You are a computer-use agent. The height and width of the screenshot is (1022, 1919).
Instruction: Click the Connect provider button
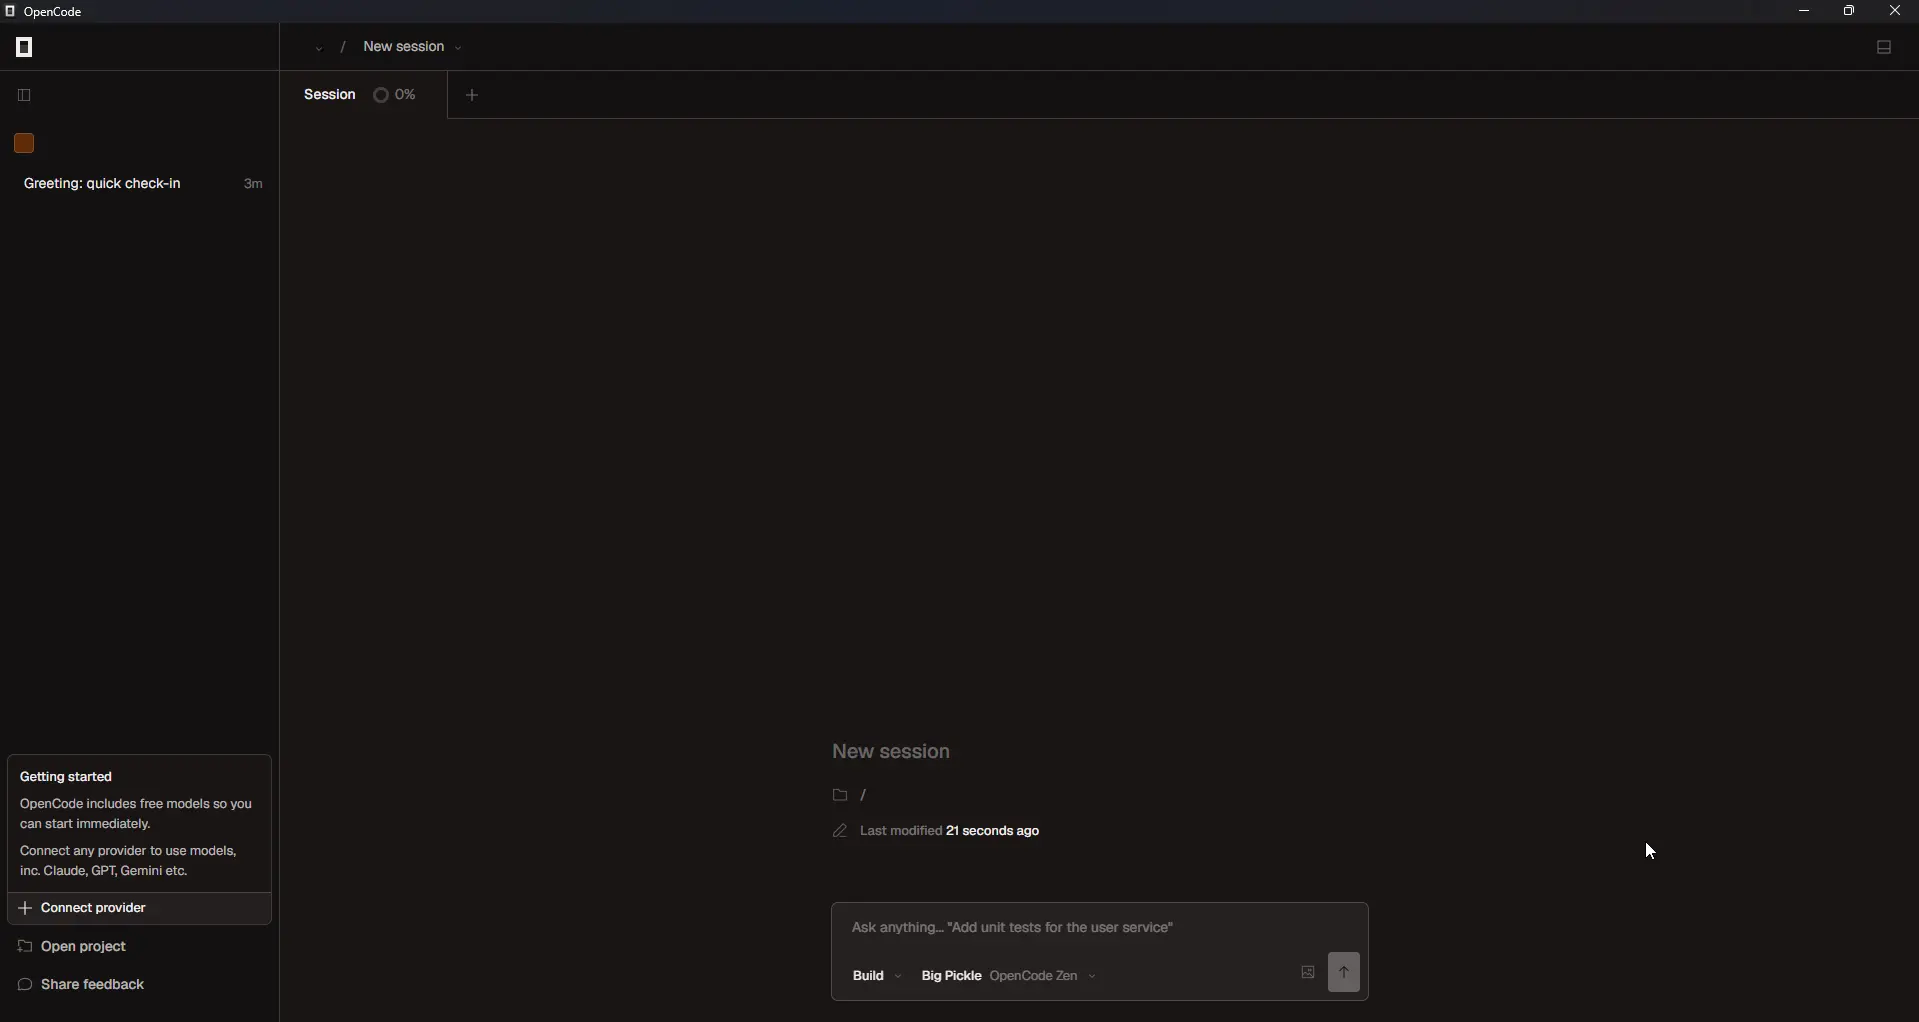click(90, 908)
